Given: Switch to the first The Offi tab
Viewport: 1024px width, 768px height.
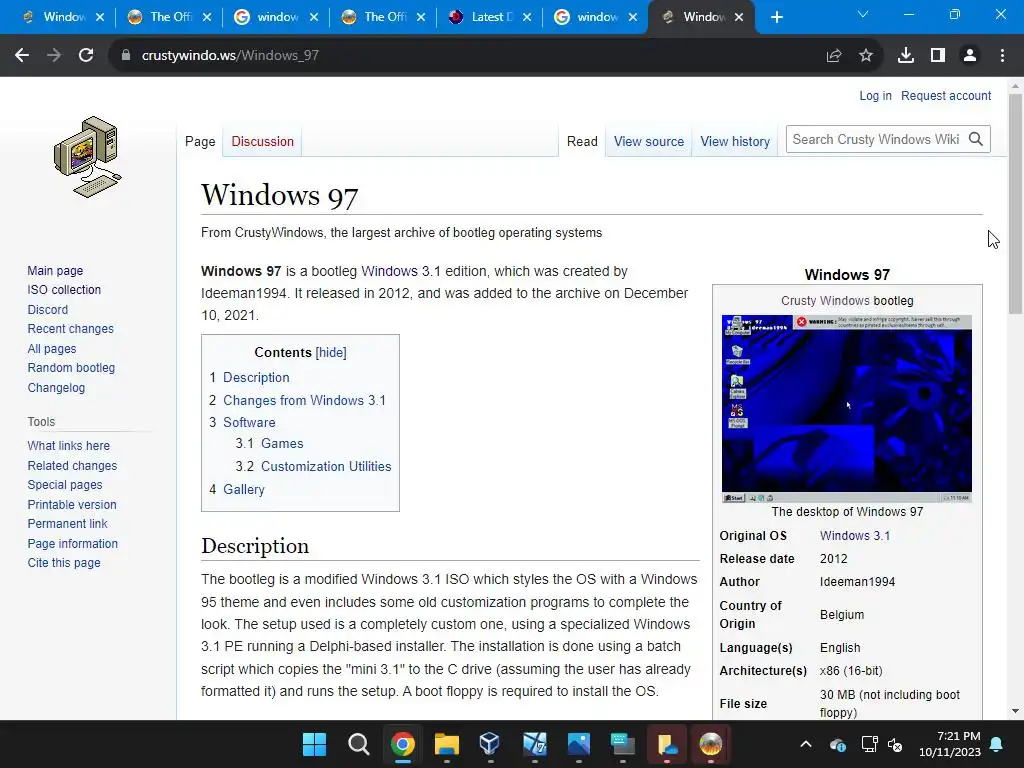Looking at the screenshot, I should tap(169, 18).
